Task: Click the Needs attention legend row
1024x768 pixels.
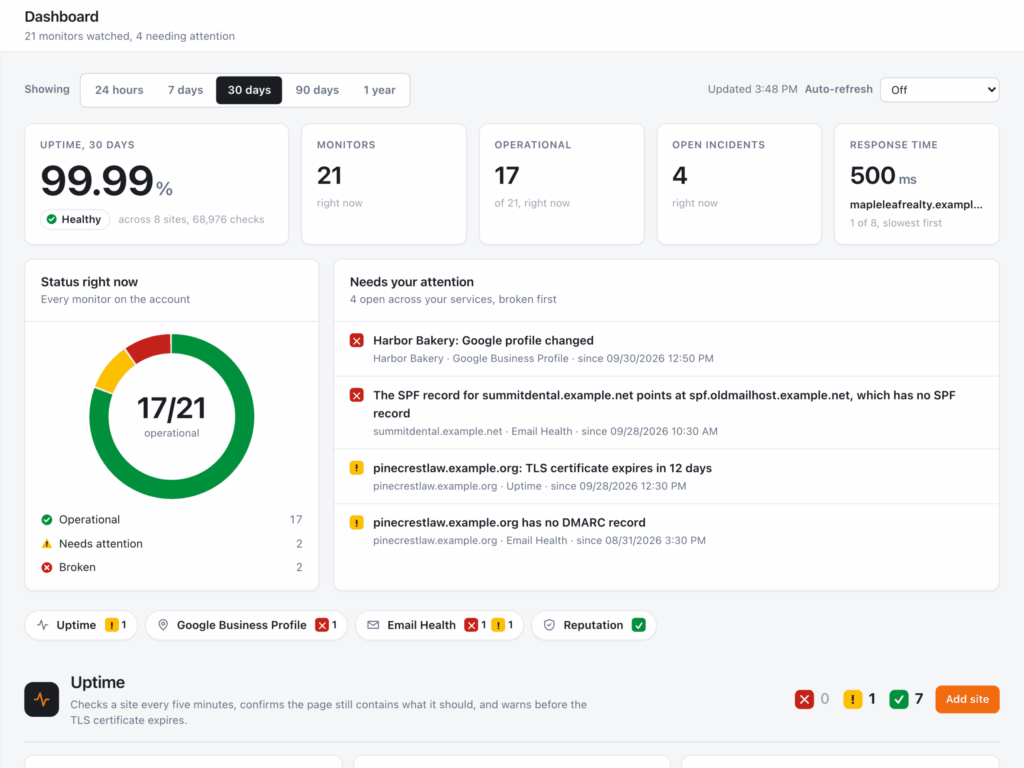Action: pyautogui.click(x=172, y=543)
